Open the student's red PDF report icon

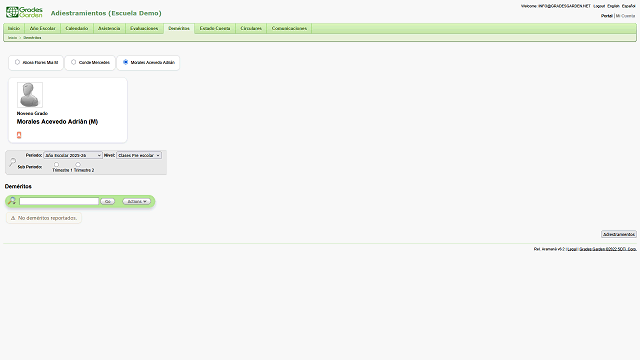19,135
